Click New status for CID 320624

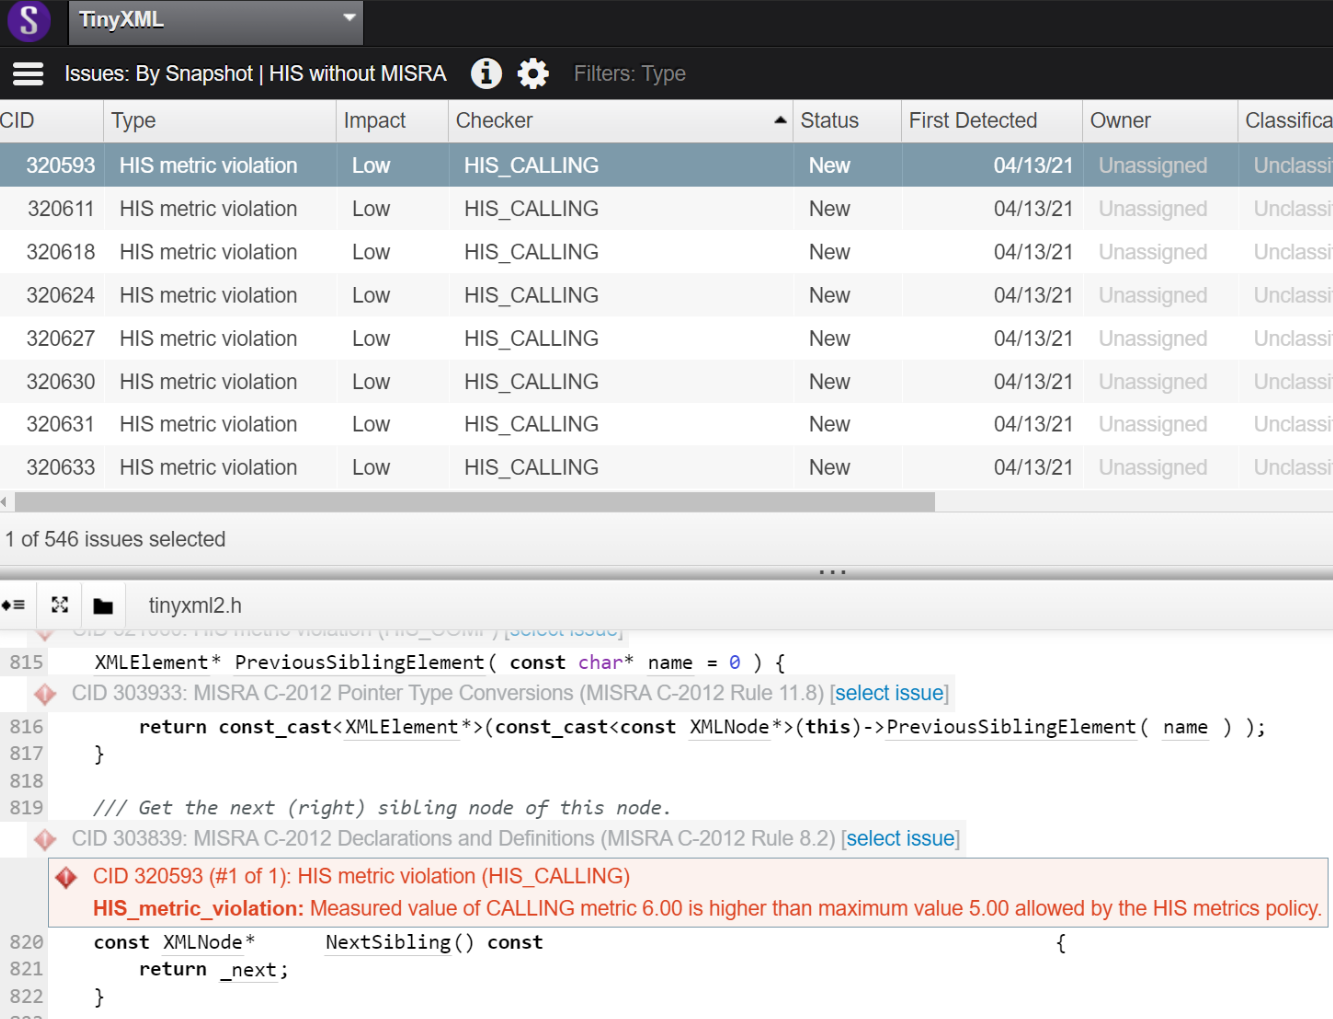tap(830, 295)
